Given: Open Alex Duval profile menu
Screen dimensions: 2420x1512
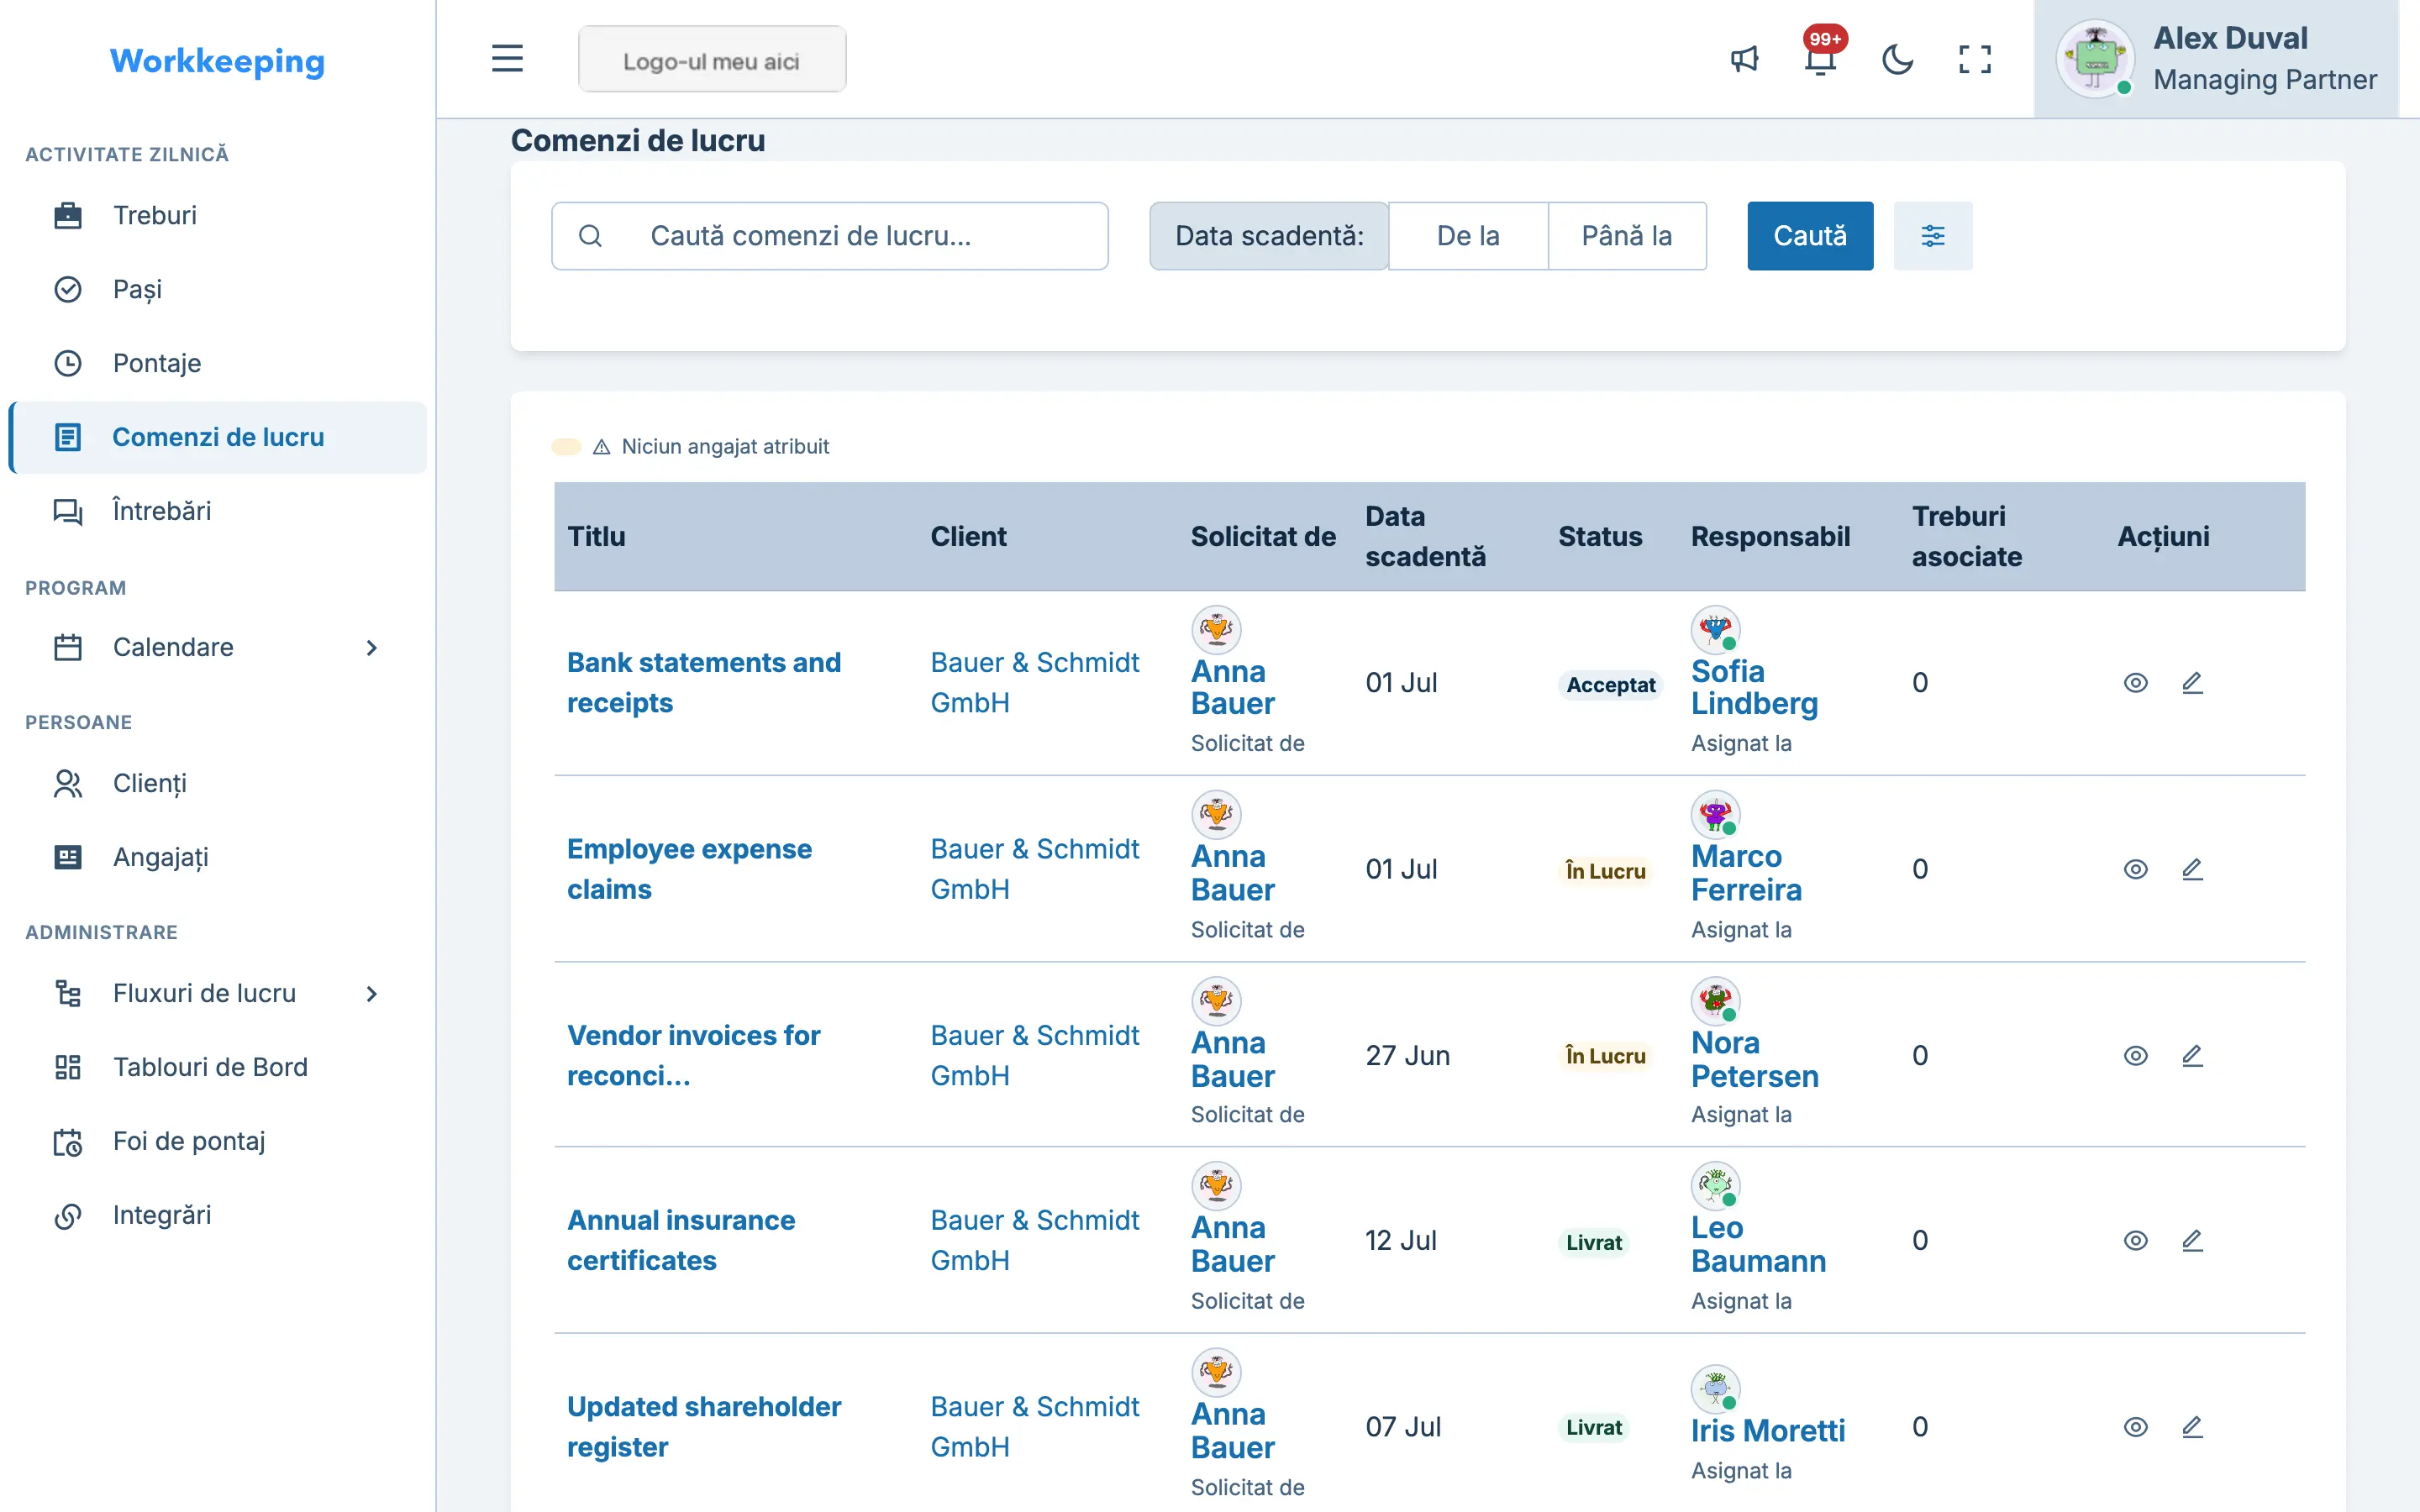Looking at the screenshot, I should [x=2215, y=59].
